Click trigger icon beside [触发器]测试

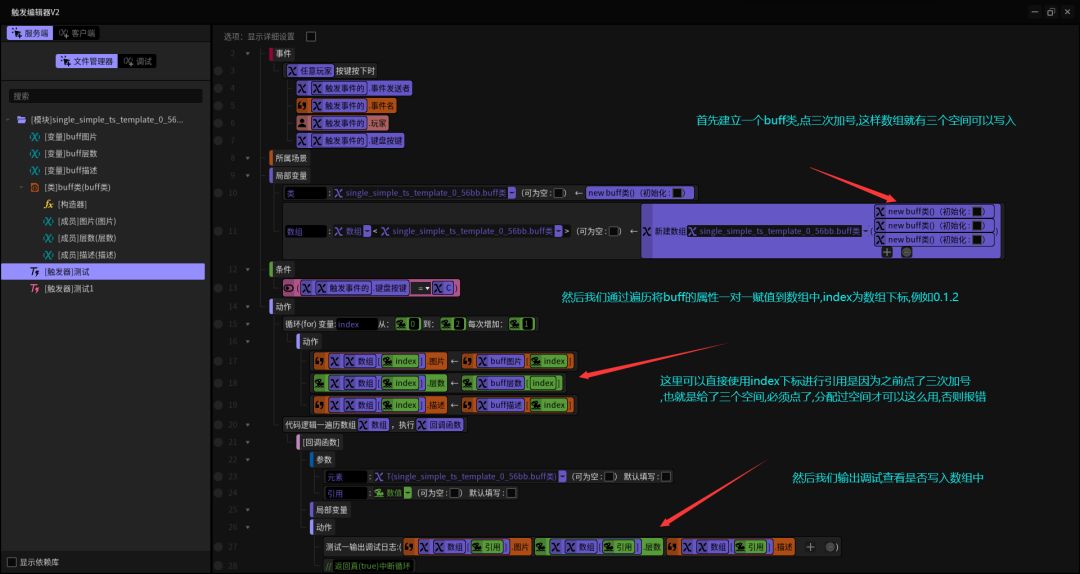pos(34,271)
